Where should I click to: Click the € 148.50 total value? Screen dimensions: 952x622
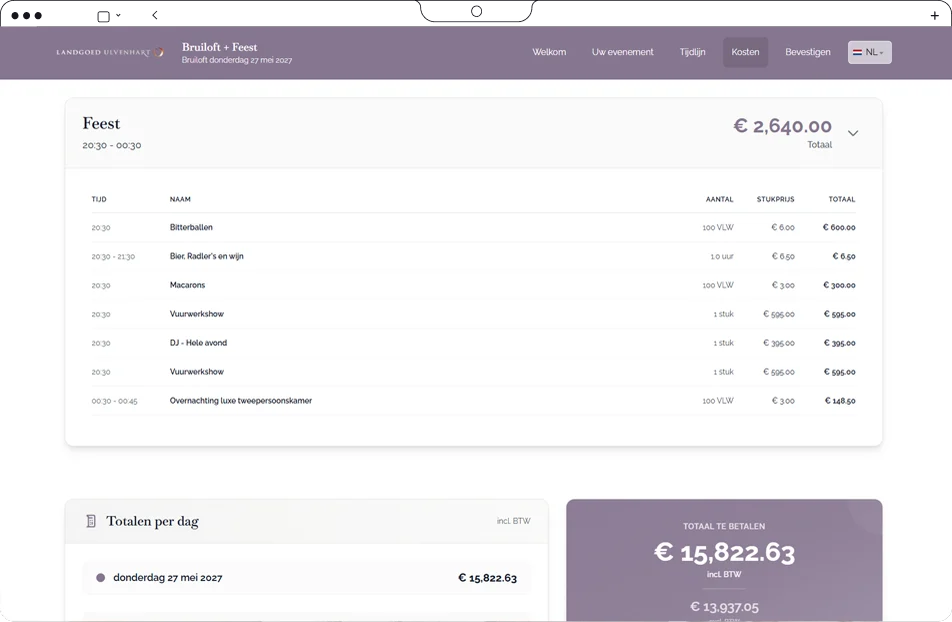pyautogui.click(x=840, y=401)
